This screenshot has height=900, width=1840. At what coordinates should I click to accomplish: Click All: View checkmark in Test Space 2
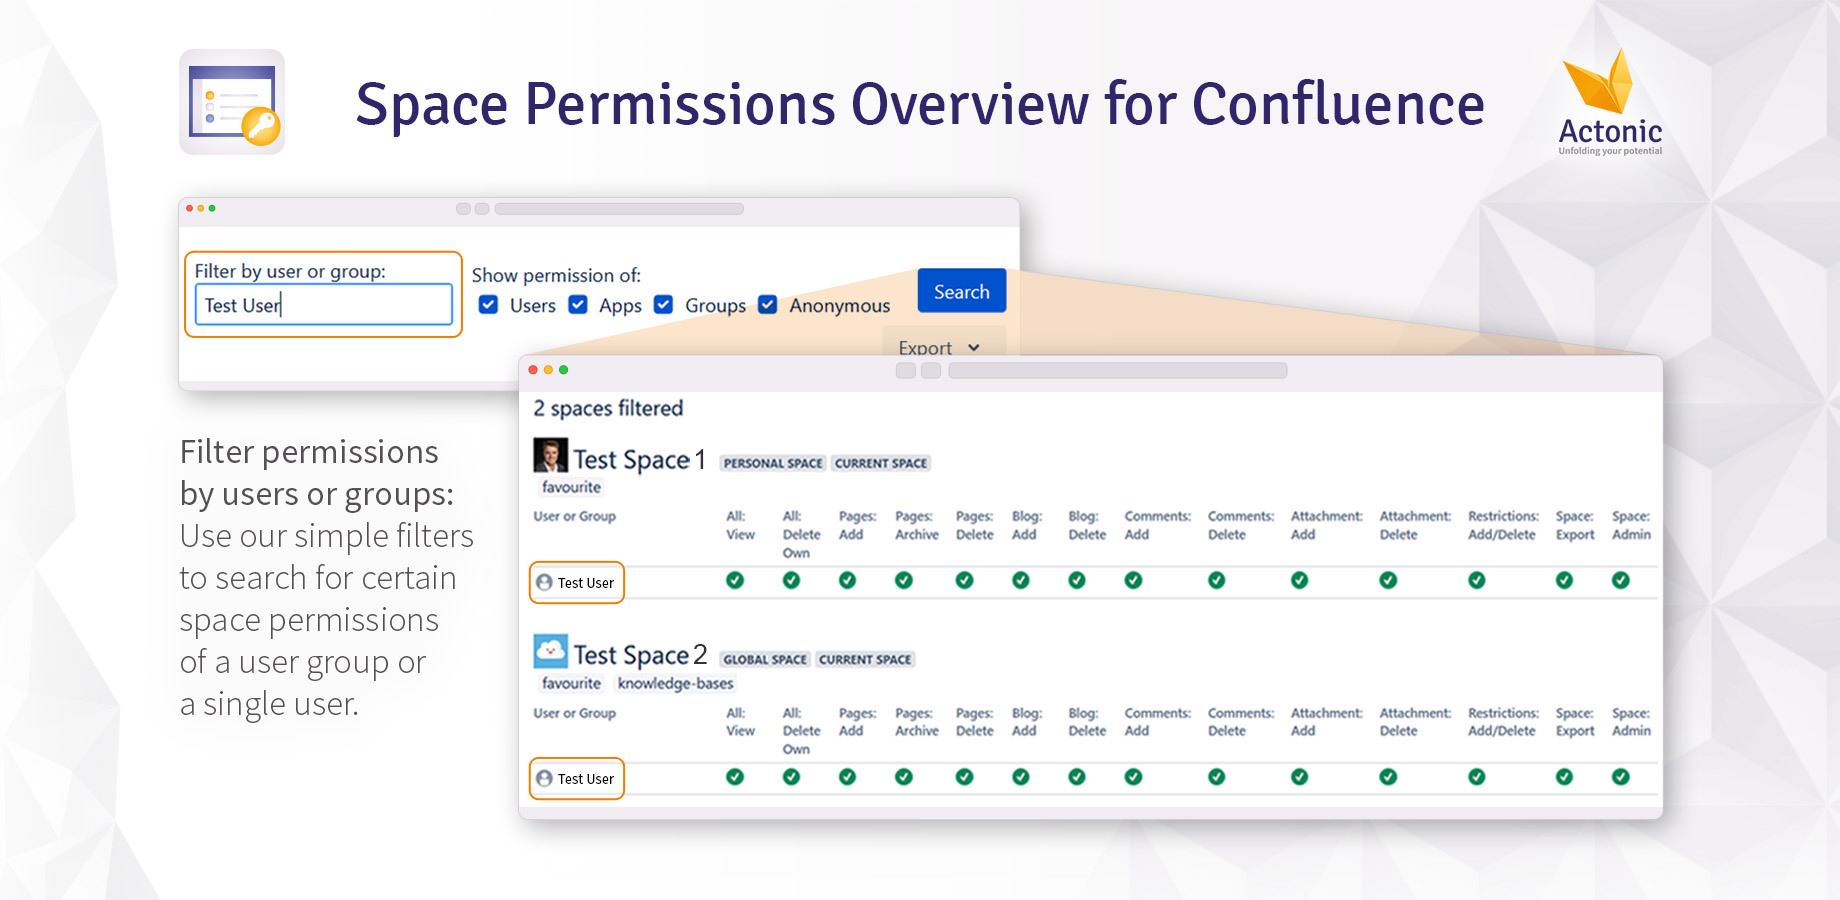735,777
